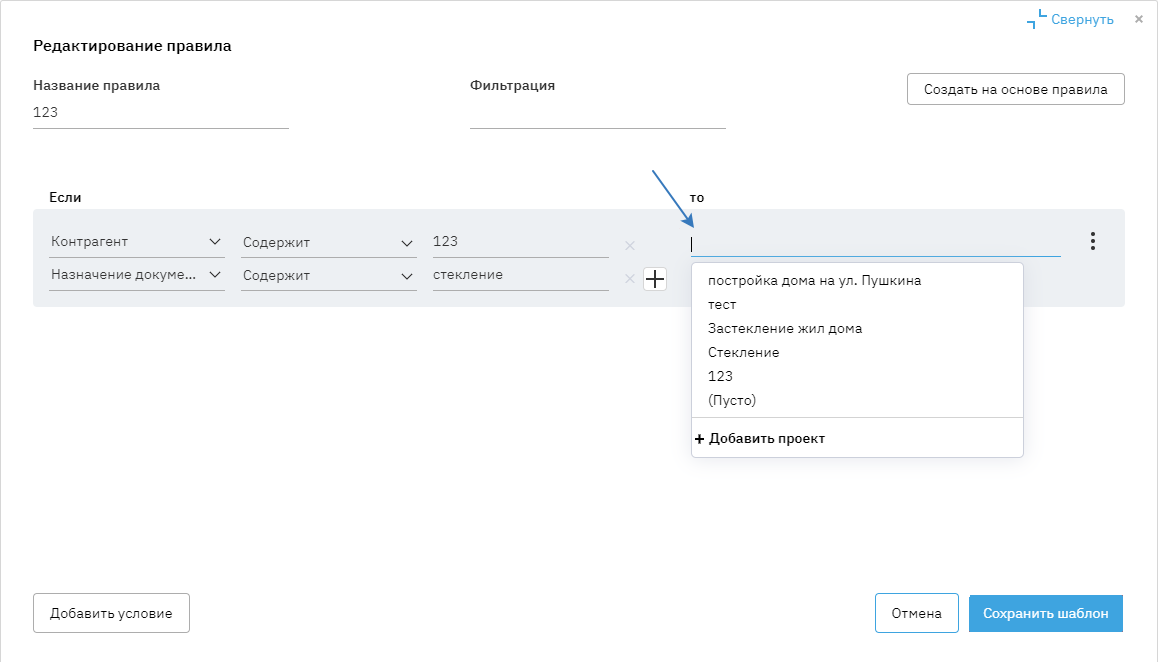The height and width of the screenshot is (662, 1158).
Task: Close the rule editing dialog
Action: pyautogui.click(x=1139, y=19)
